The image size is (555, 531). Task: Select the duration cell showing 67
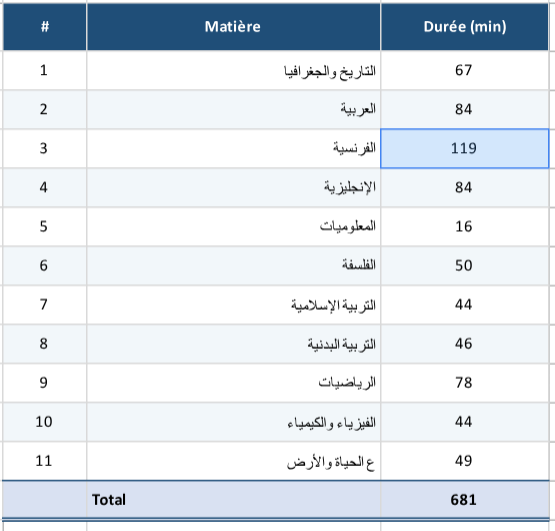(x=465, y=70)
